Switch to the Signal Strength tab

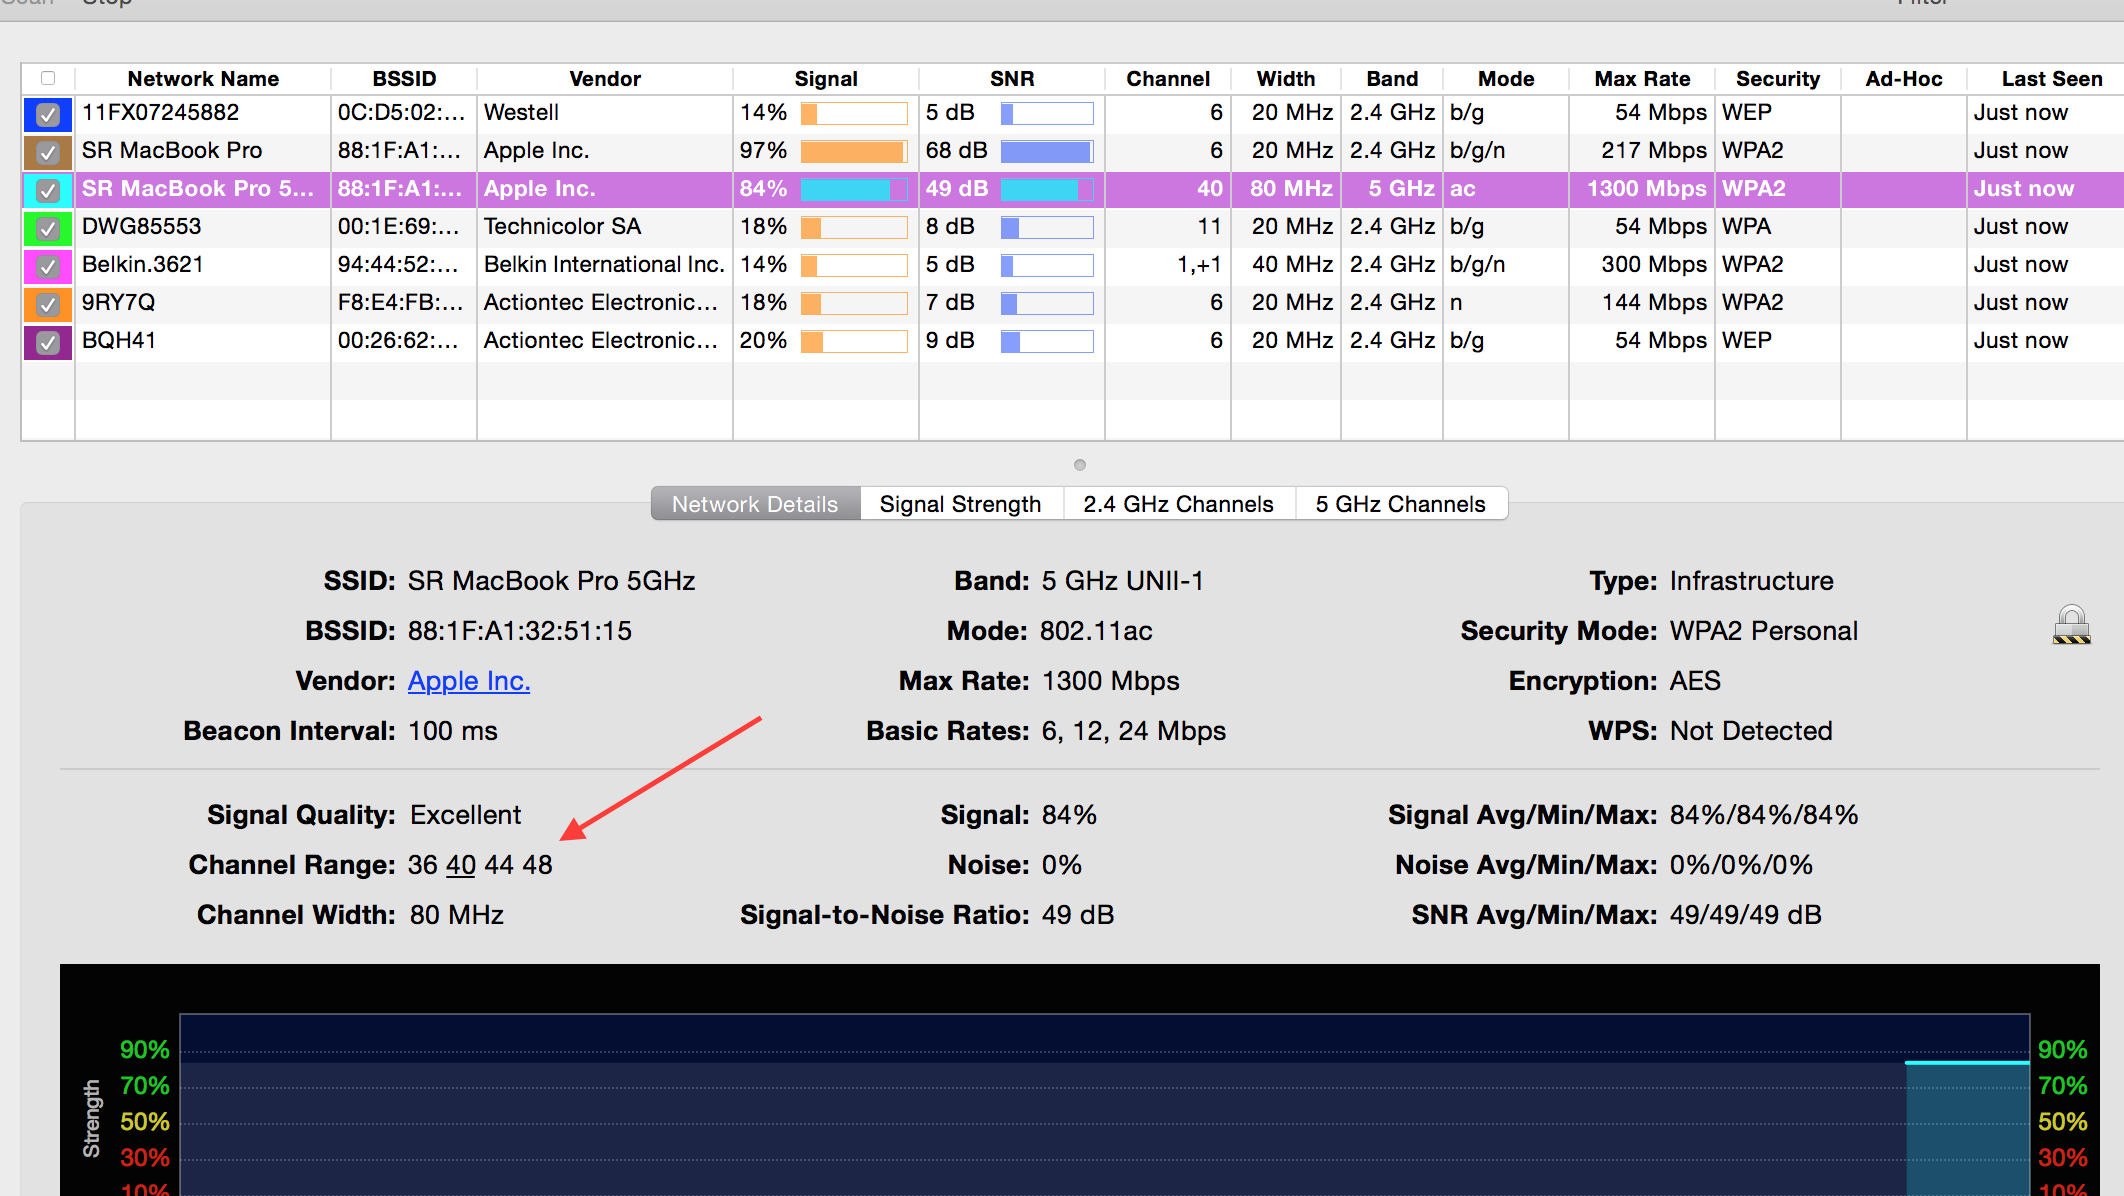click(961, 504)
